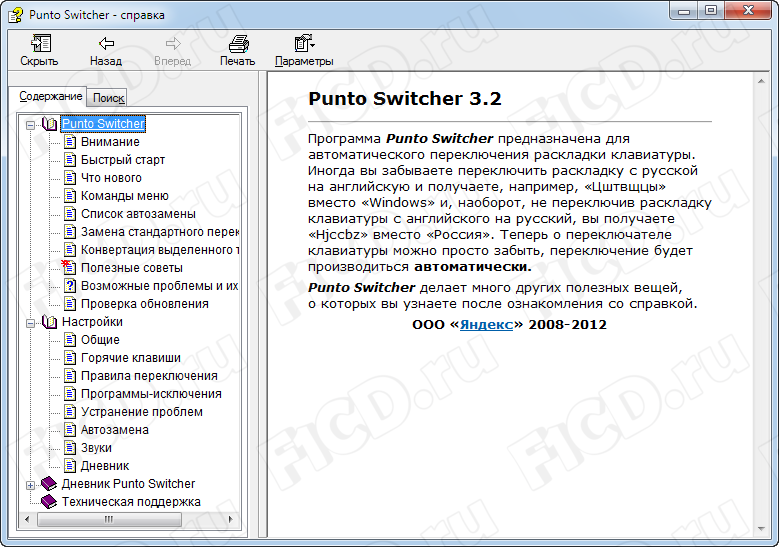Image resolution: width=779 pixels, height=547 pixels.
Task: Click the Скрыть toolbar icon
Action: click(x=40, y=44)
